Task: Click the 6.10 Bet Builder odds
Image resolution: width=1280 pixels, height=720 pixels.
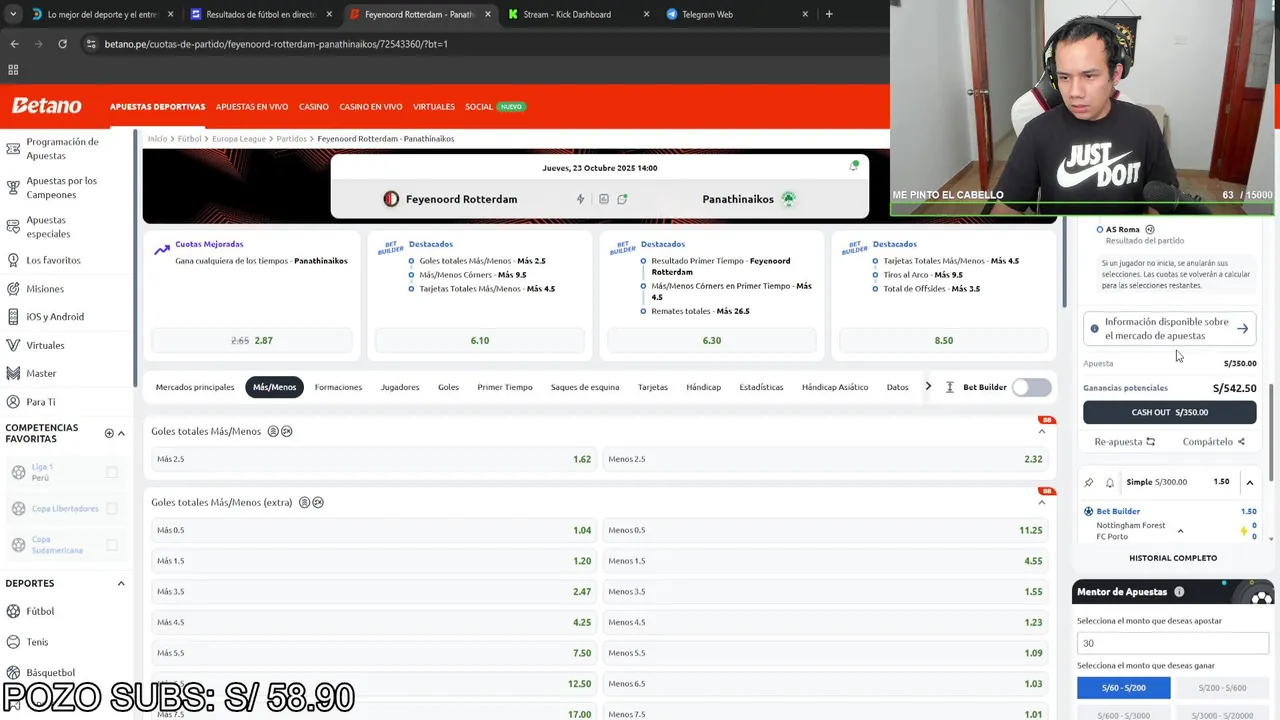Action: click(x=480, y=340)
